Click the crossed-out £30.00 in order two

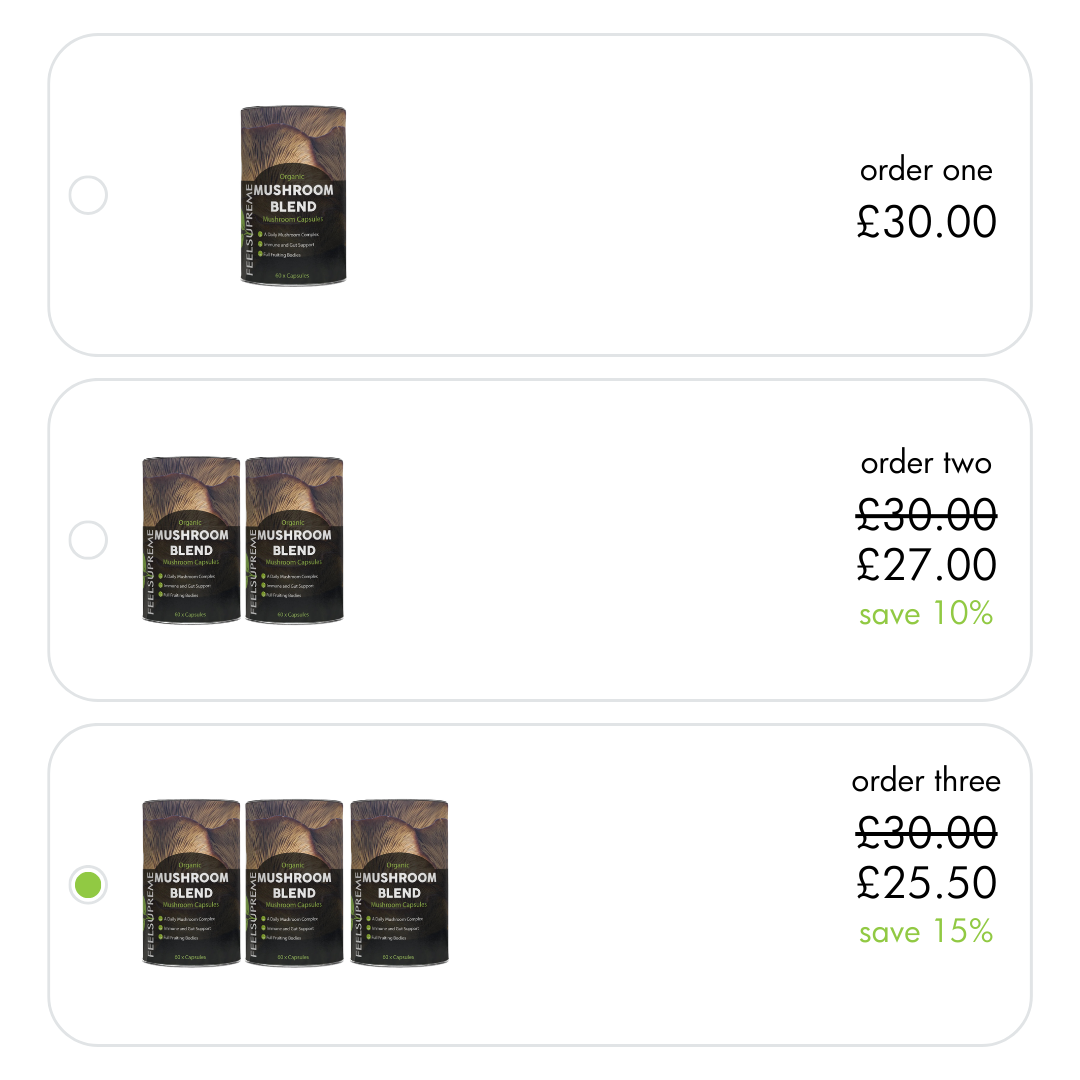[927, 514]
